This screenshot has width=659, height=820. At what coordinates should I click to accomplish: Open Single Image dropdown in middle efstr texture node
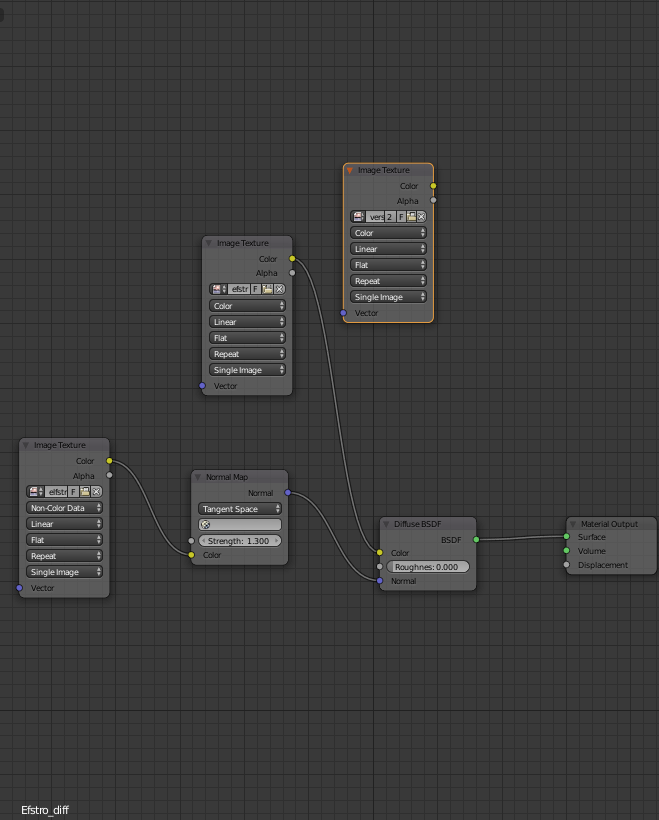click(247, 370)
